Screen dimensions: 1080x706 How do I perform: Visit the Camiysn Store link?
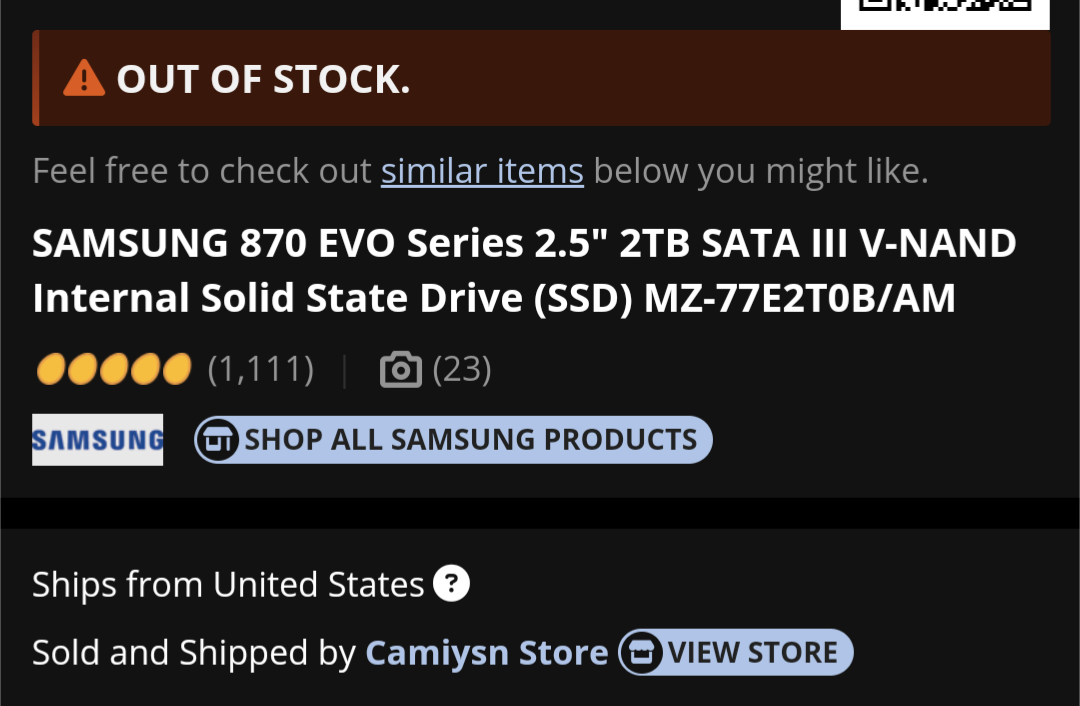(x=486, y=652)
